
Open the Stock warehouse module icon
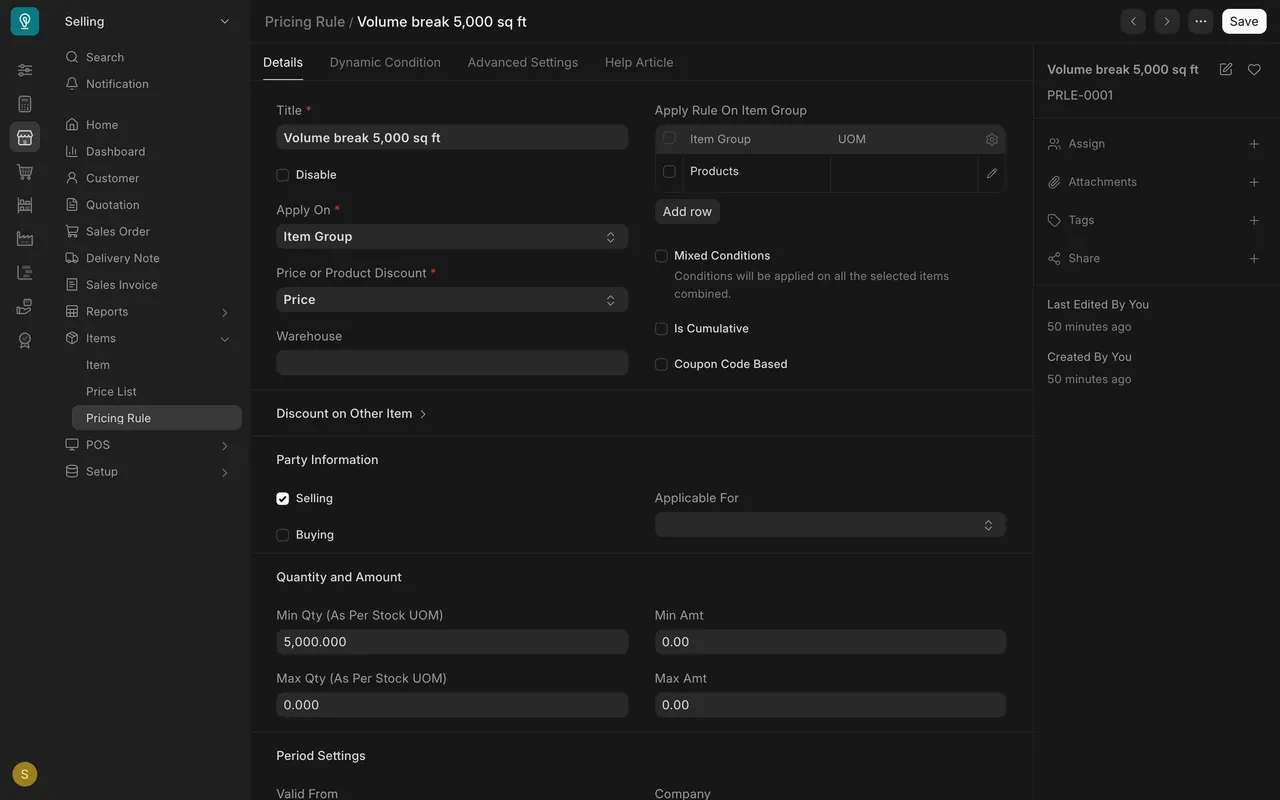pyautogui.click(x=25, y=205)
